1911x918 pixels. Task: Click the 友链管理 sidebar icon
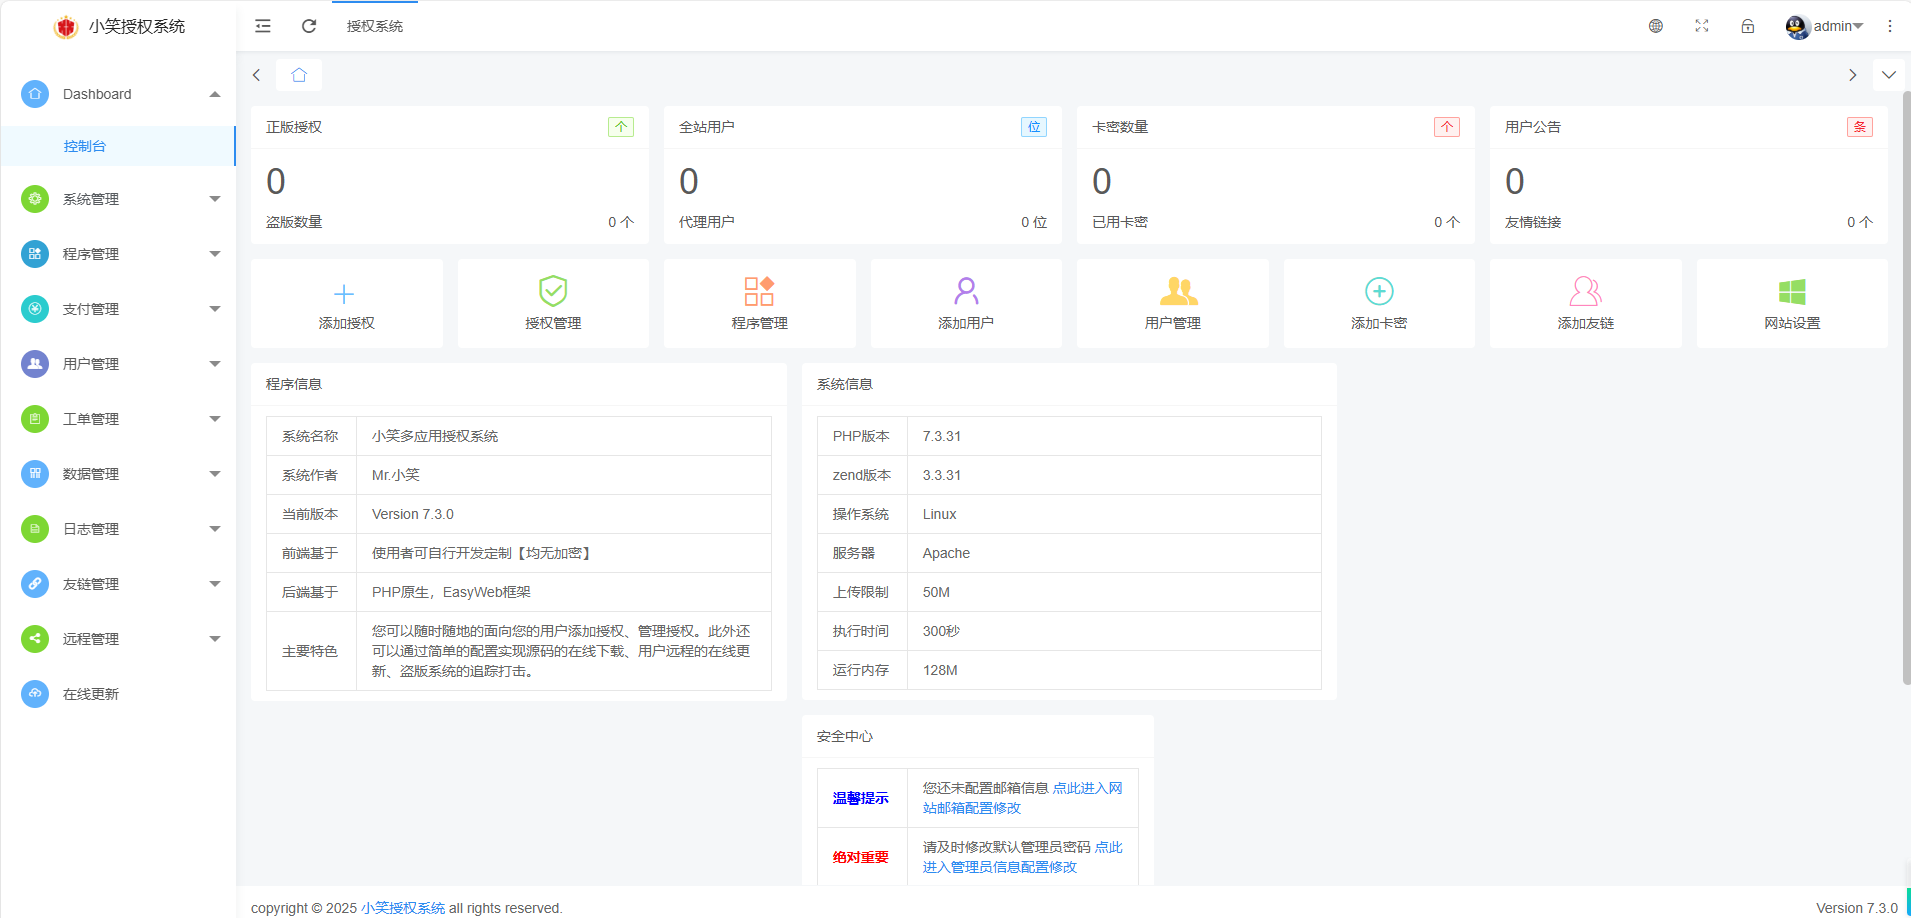tap(35, 584)
